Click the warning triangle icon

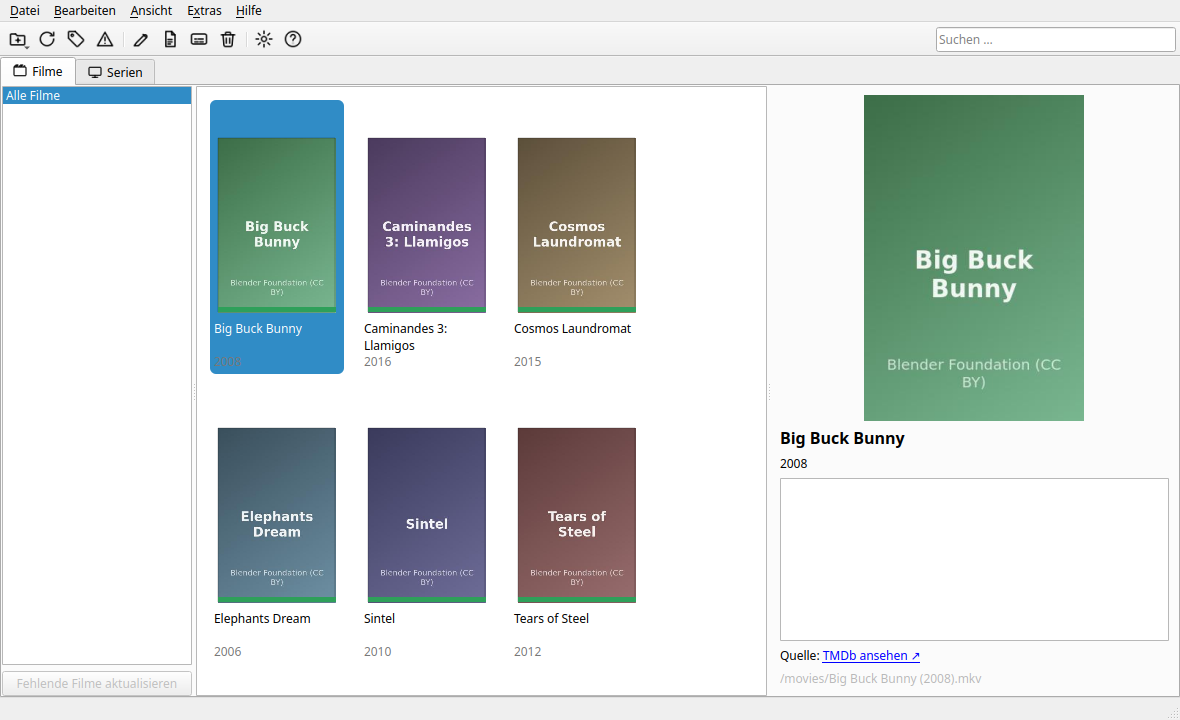pos(105,39)
